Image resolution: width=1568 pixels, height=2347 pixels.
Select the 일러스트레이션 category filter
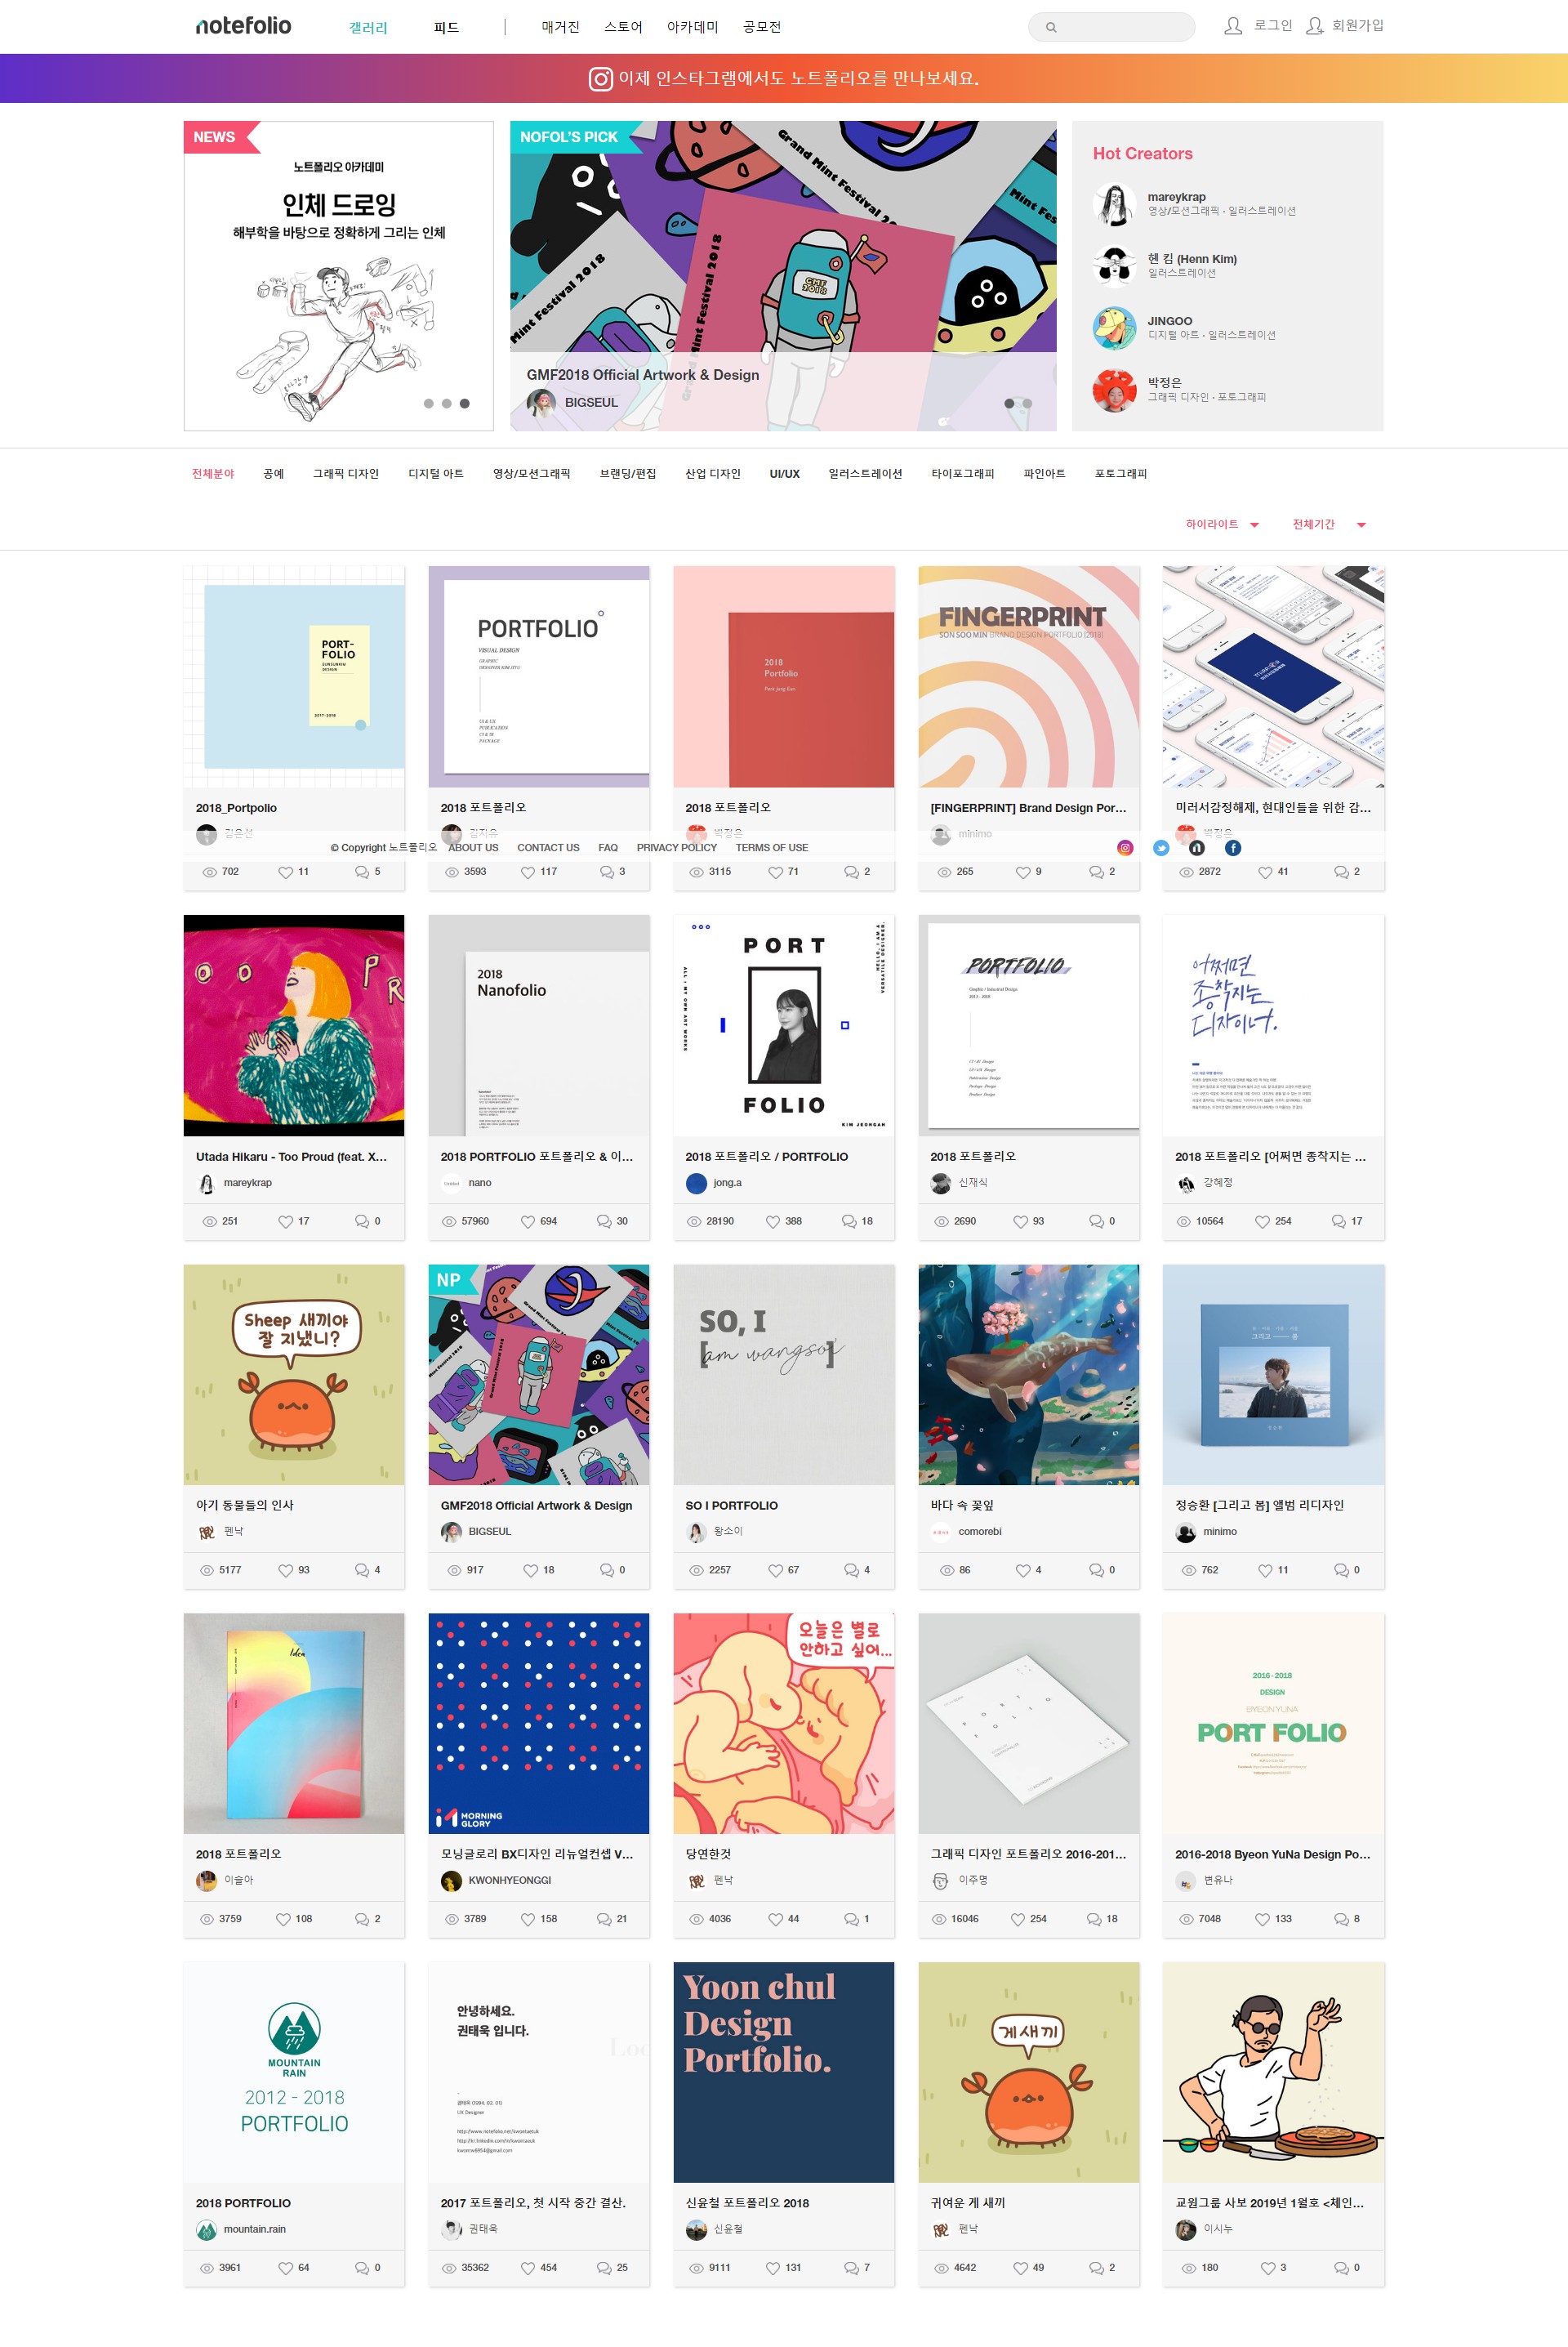click(865, 474)
